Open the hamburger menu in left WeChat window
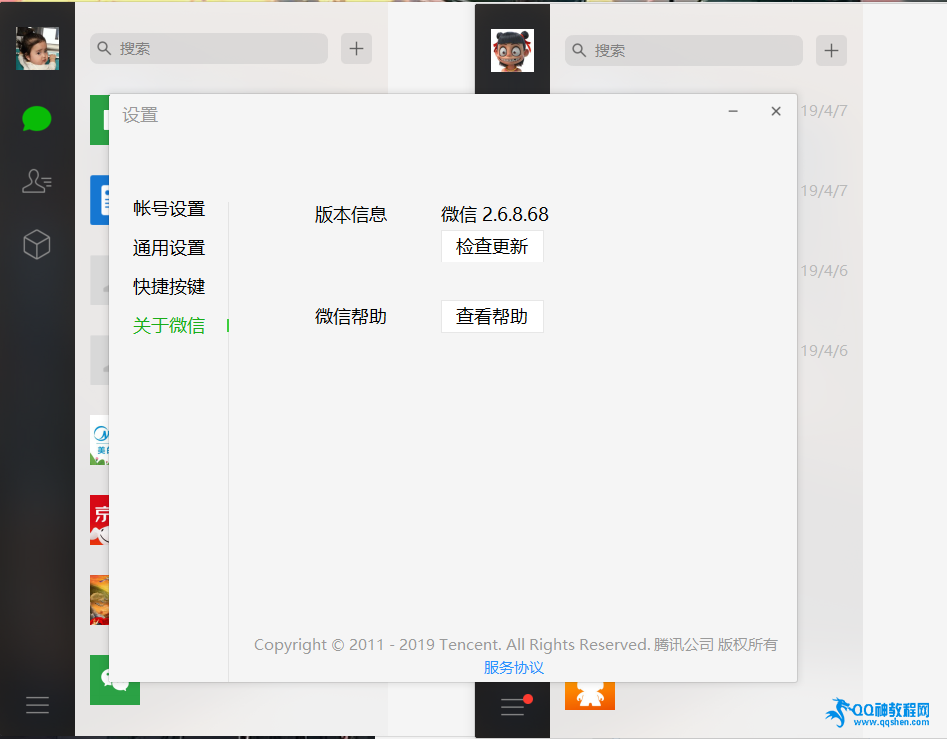 pos(37,705)
